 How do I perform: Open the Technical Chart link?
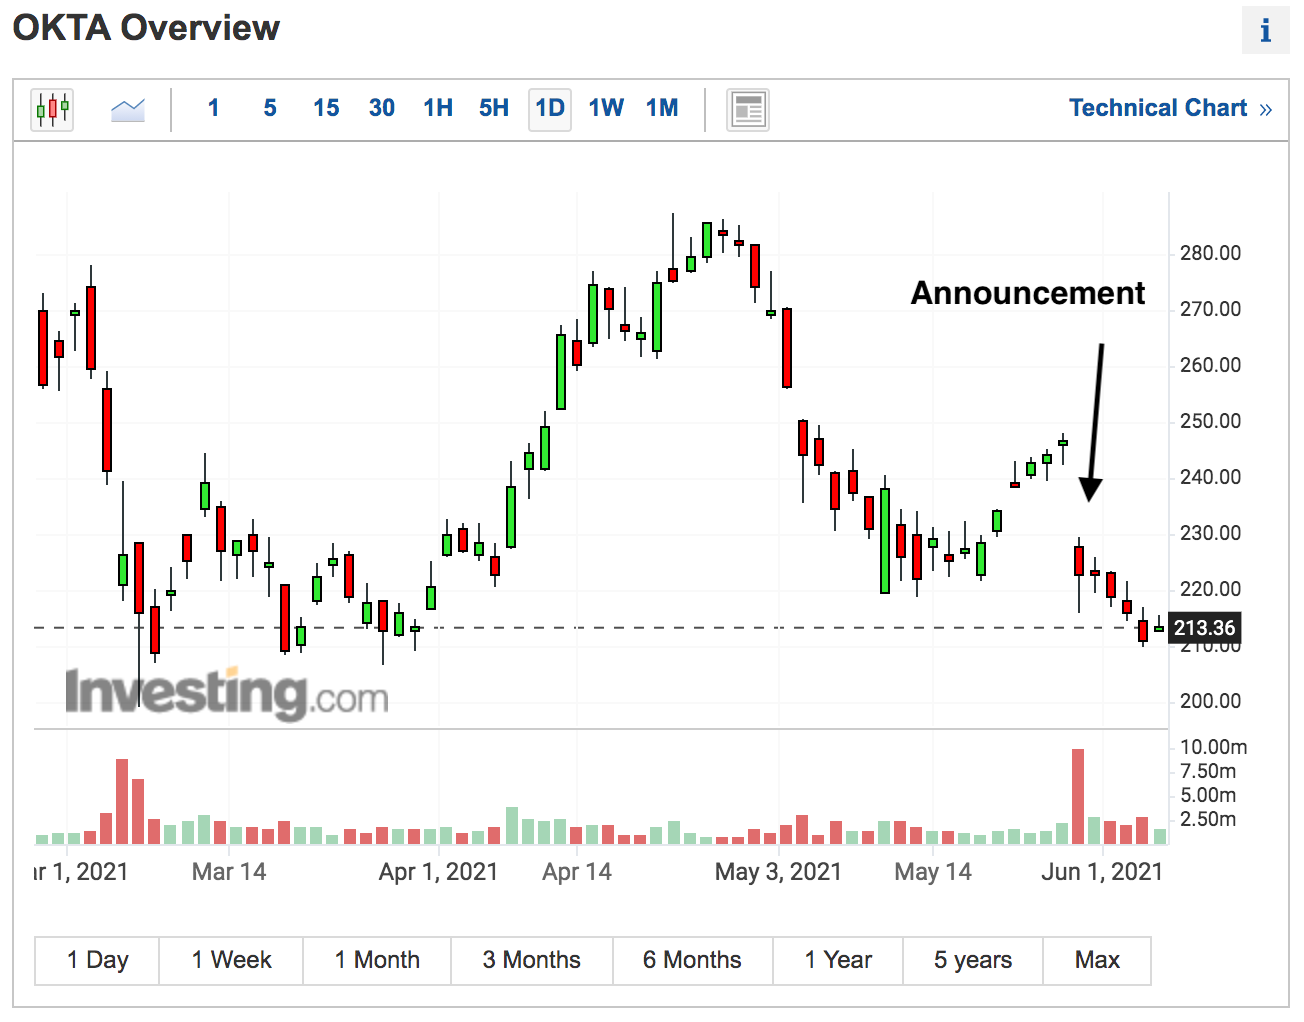pos(1170,108)
